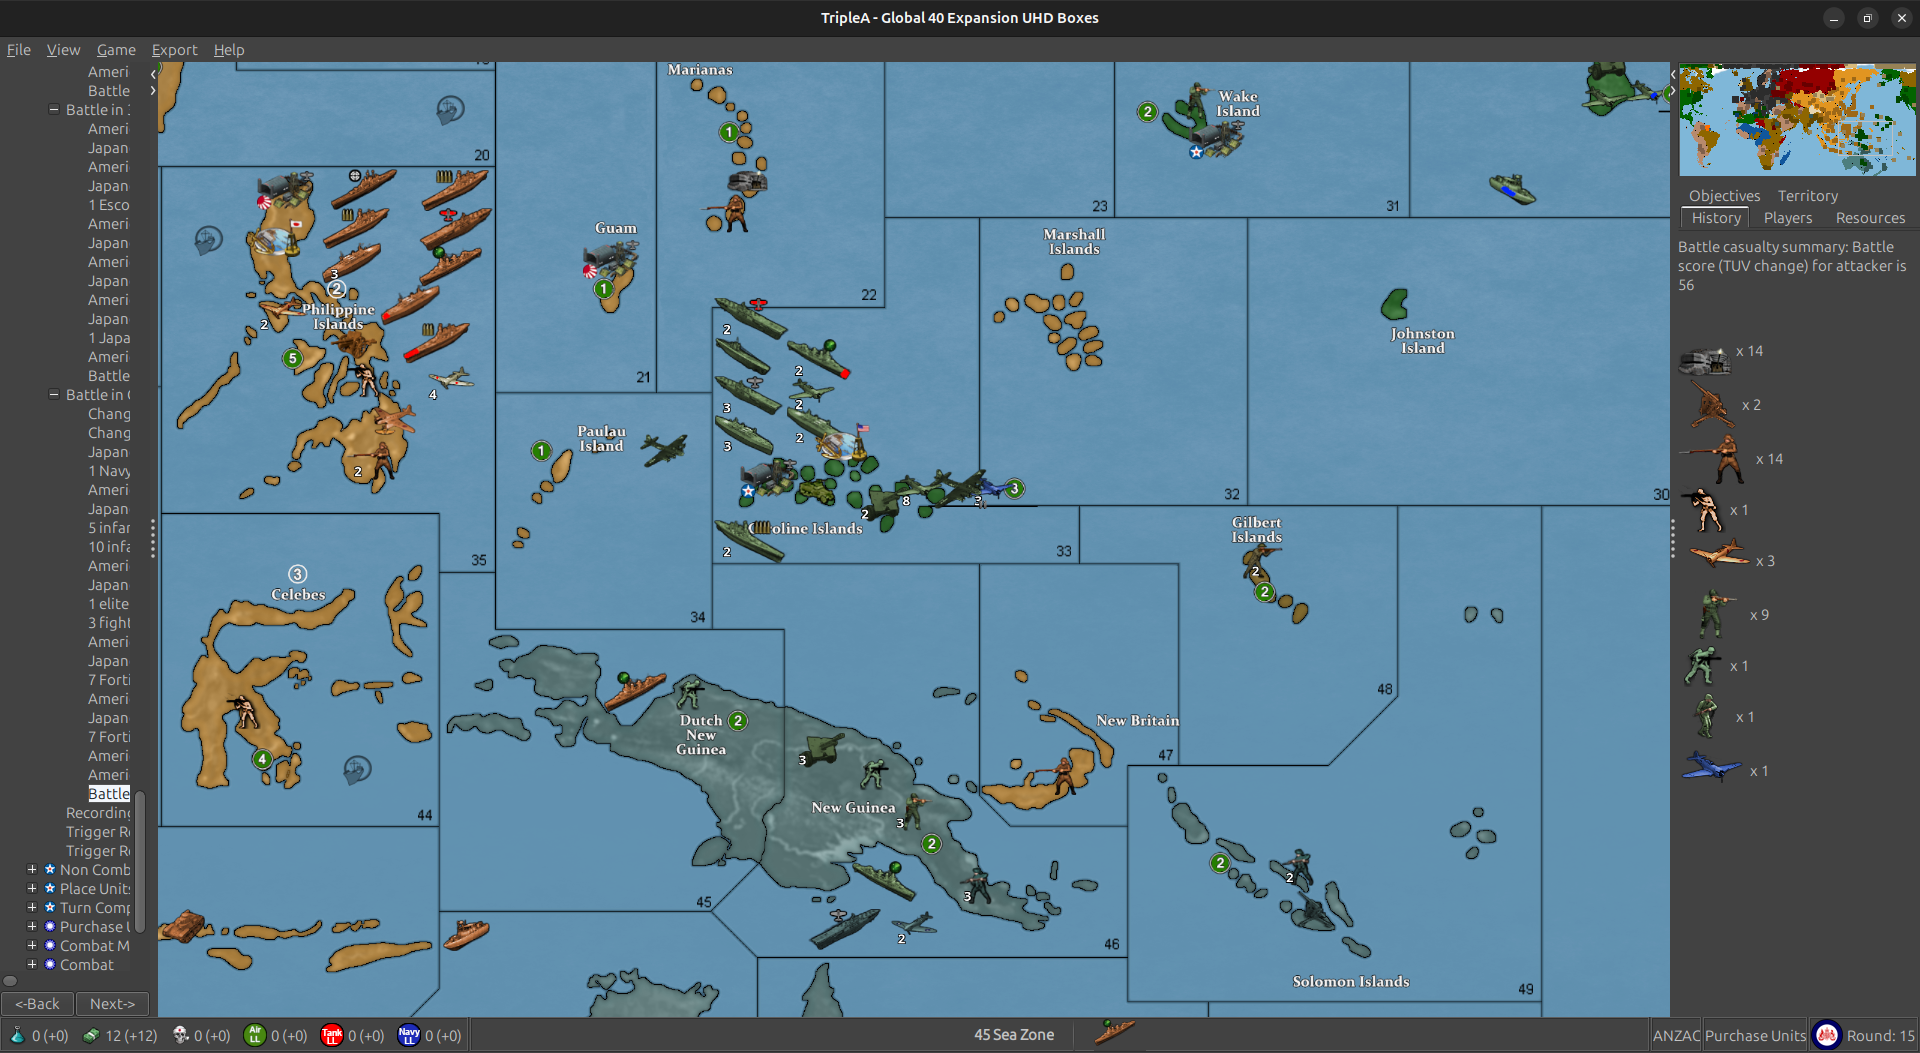Click the blue Navy LL resource icon
The height and width of the screenshot is (1053, 1920).
(x=409, y=1035)
